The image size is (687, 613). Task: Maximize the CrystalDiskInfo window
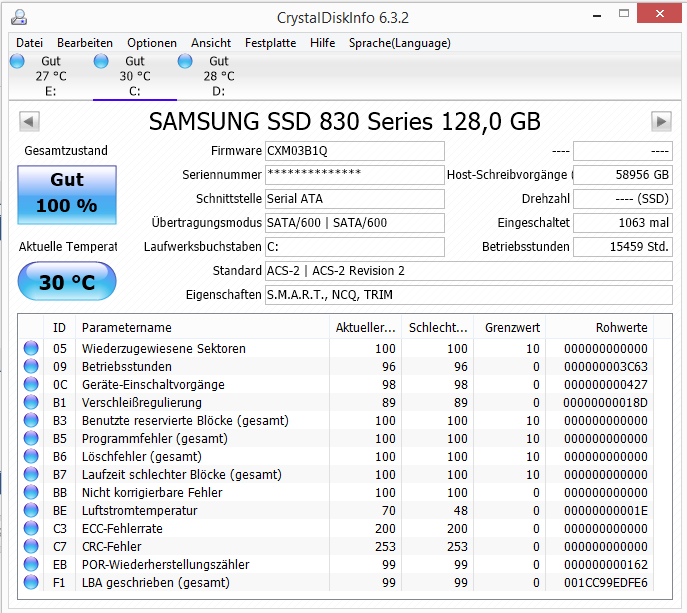[624, 14]
